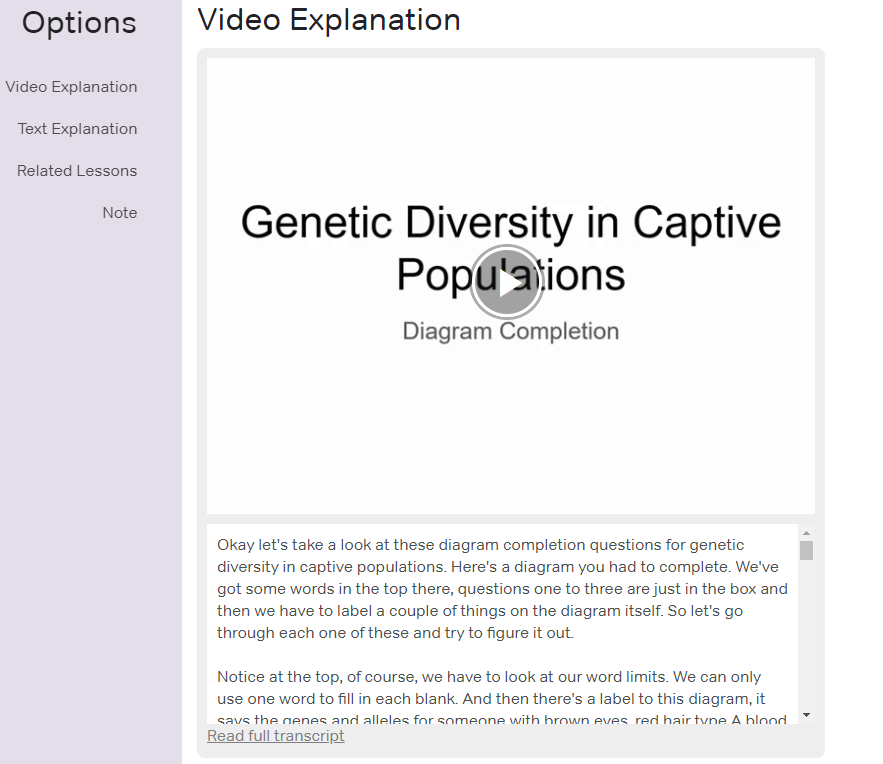Click the 'Genetic Diversity in Captive' title line
This screenshot has width=883, height=764.
(x=510, y=222)
